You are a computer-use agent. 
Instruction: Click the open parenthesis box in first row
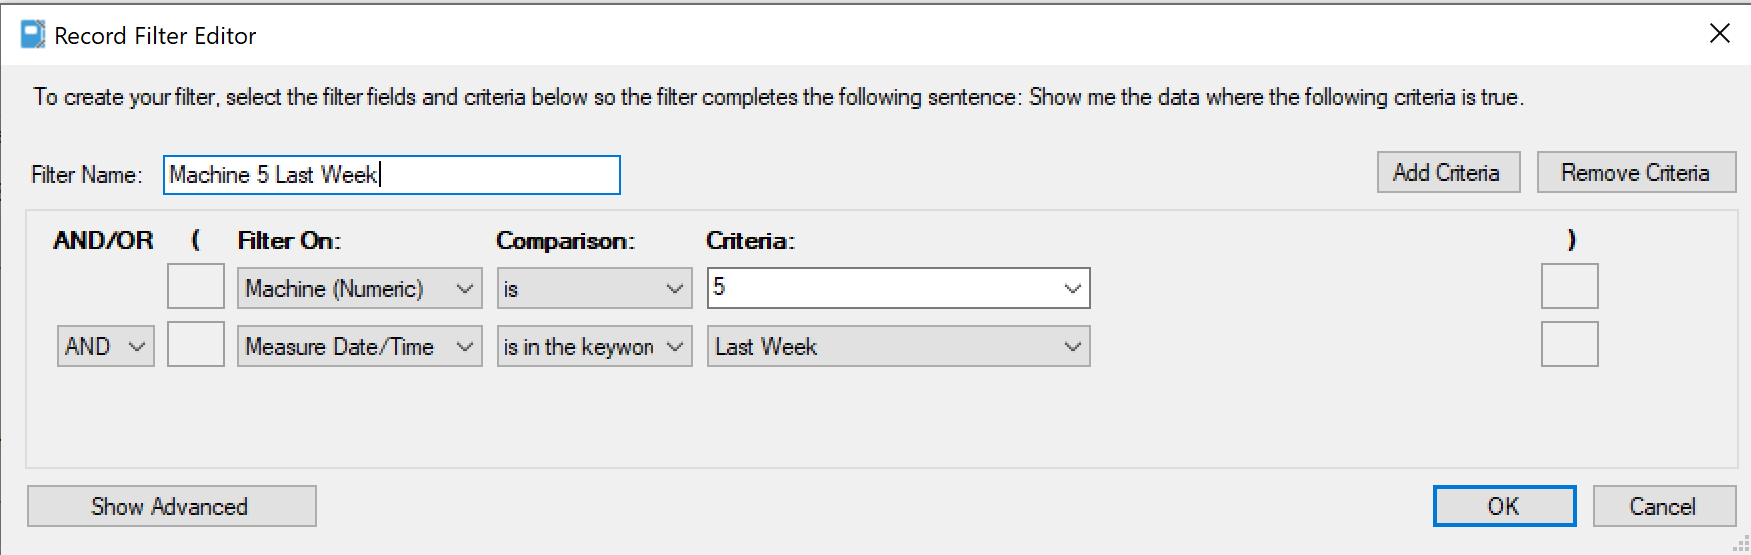pyautogui.click(x=196, y=287)
